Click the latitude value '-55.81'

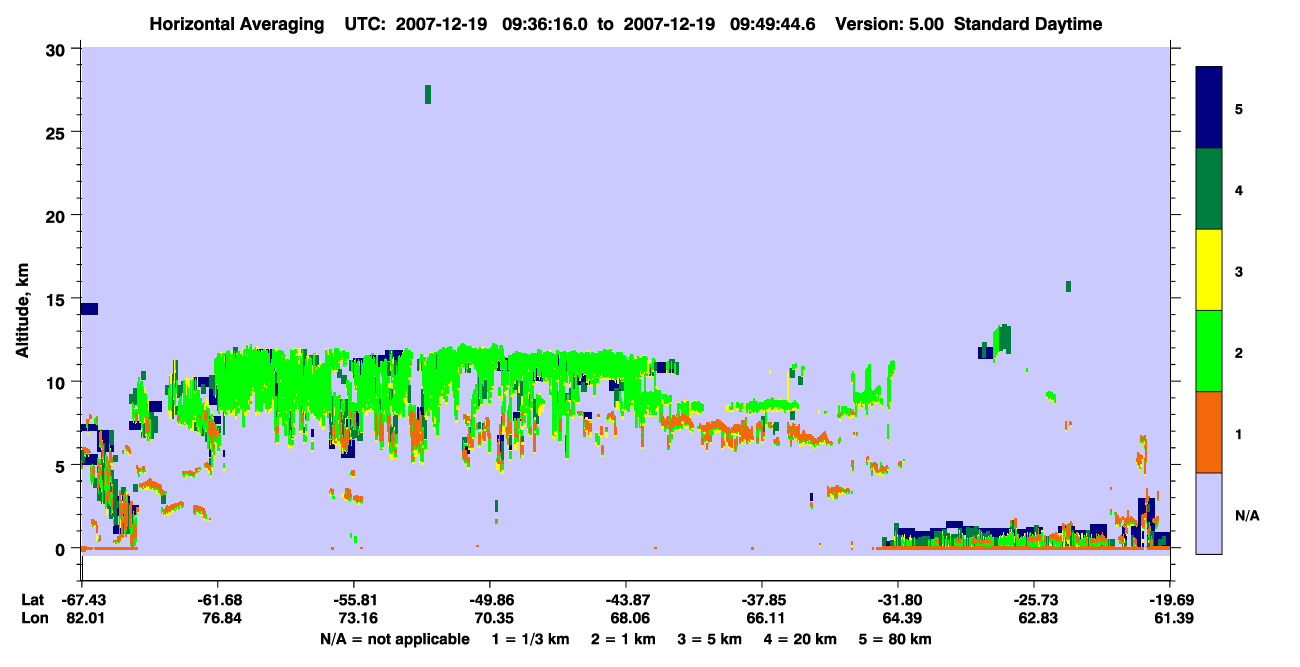354,600
